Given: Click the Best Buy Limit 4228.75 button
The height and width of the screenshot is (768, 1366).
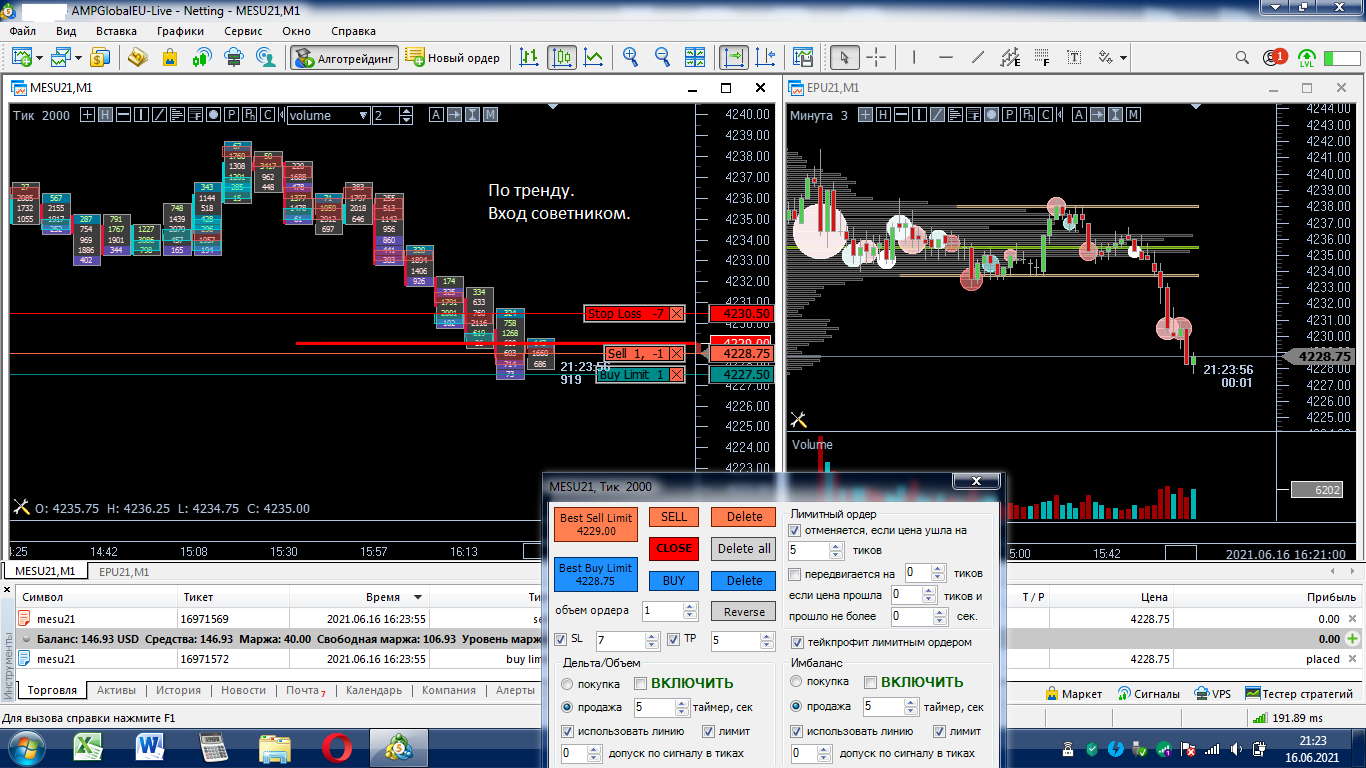Looking at the screenshot, I should 596,574.
